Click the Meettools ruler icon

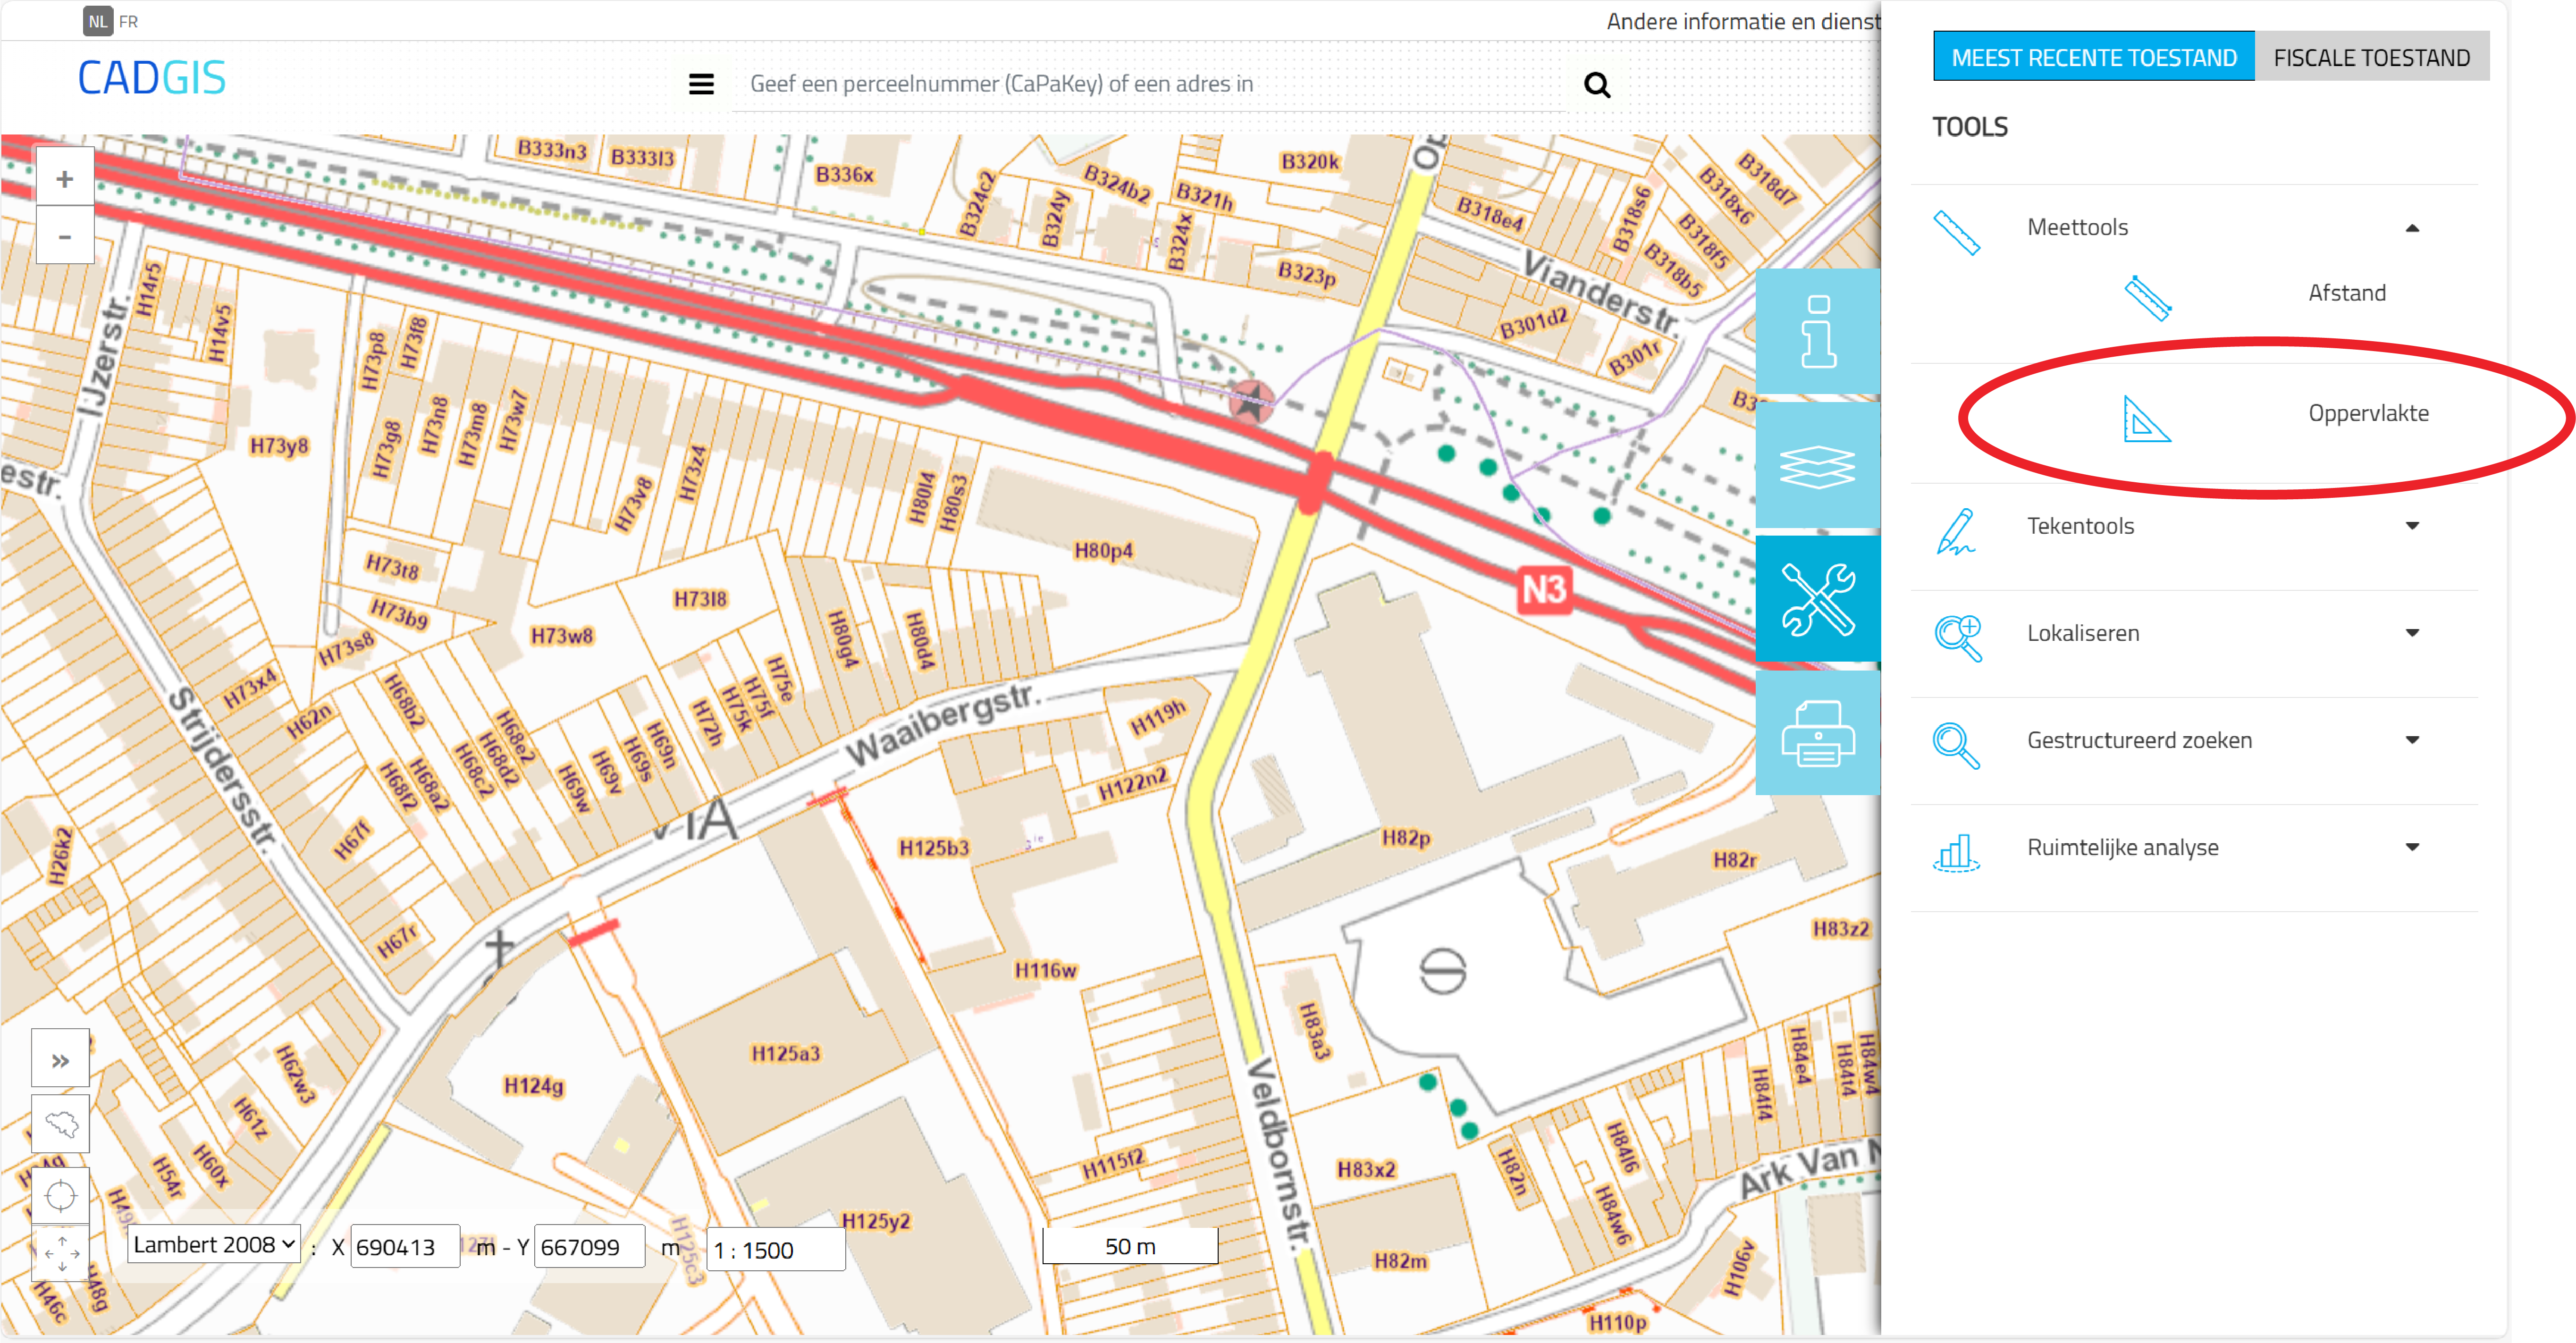click(1956, 232)
